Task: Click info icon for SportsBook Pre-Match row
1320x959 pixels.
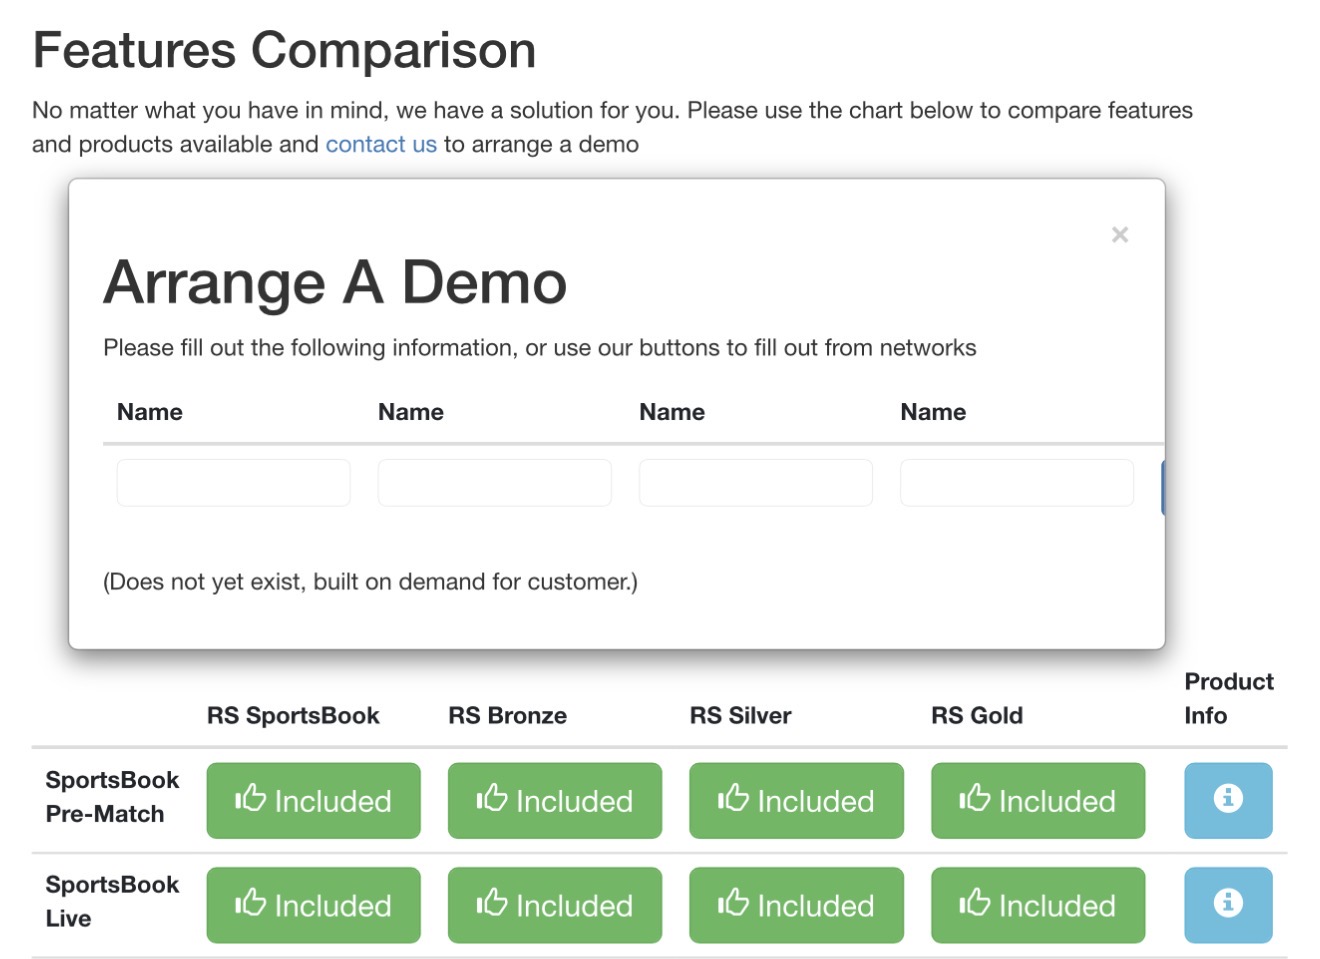Action: pos(1227,799)
